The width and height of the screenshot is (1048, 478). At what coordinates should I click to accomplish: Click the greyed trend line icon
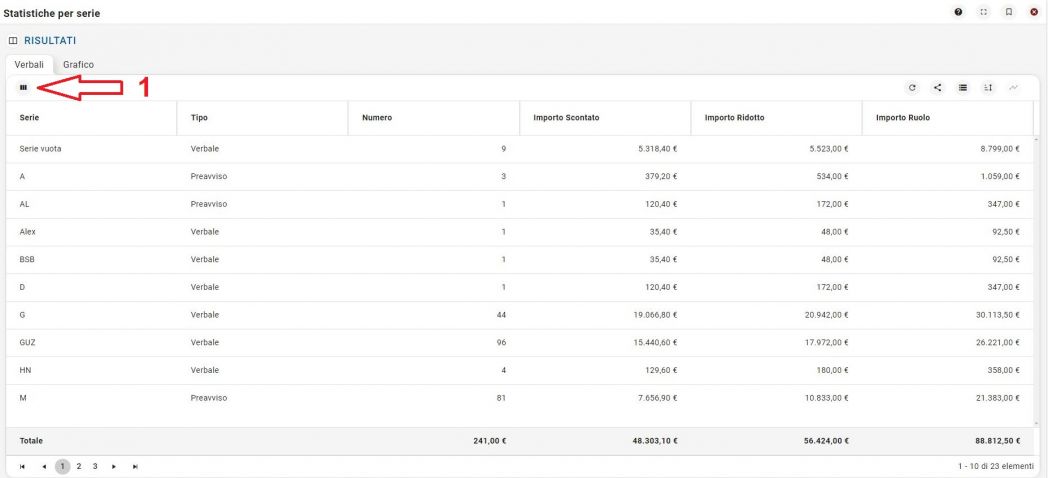(x=1013, y=88)
